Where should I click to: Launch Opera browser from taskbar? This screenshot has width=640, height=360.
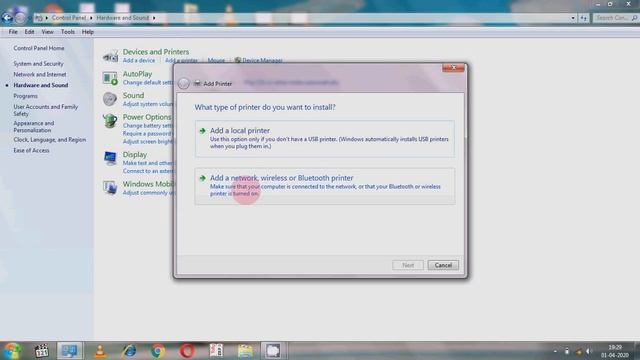[187, 351]
